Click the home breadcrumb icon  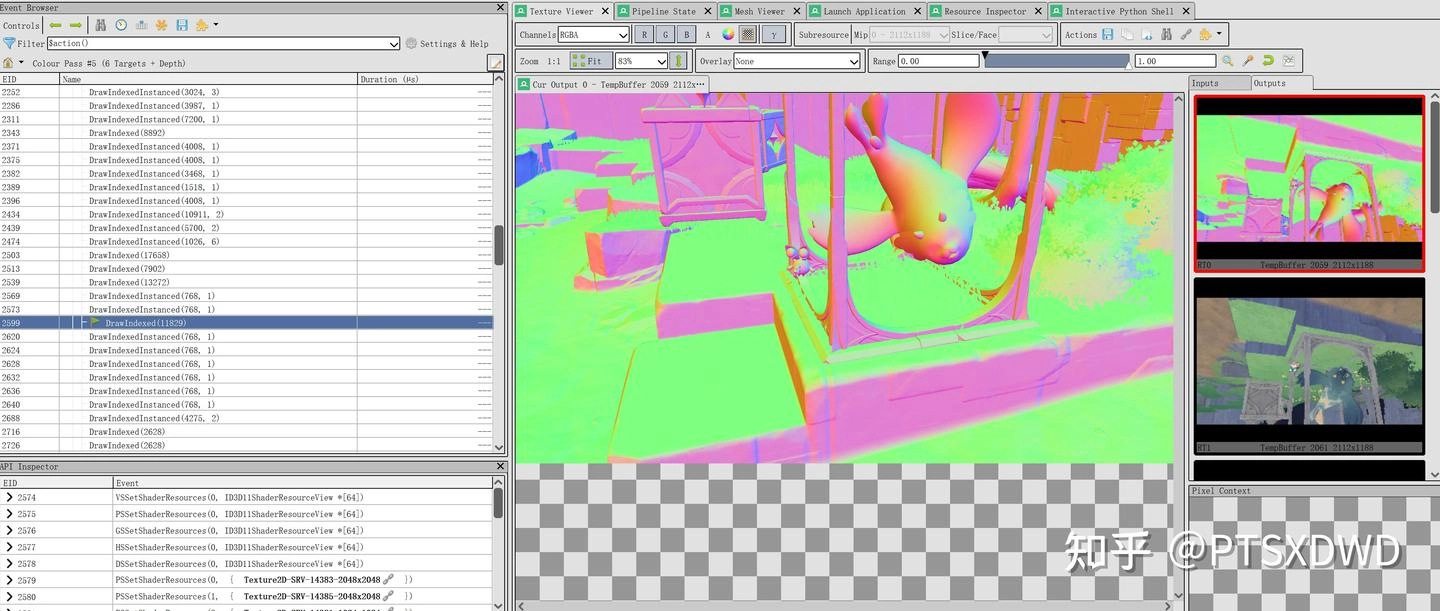tap(9, 63)
